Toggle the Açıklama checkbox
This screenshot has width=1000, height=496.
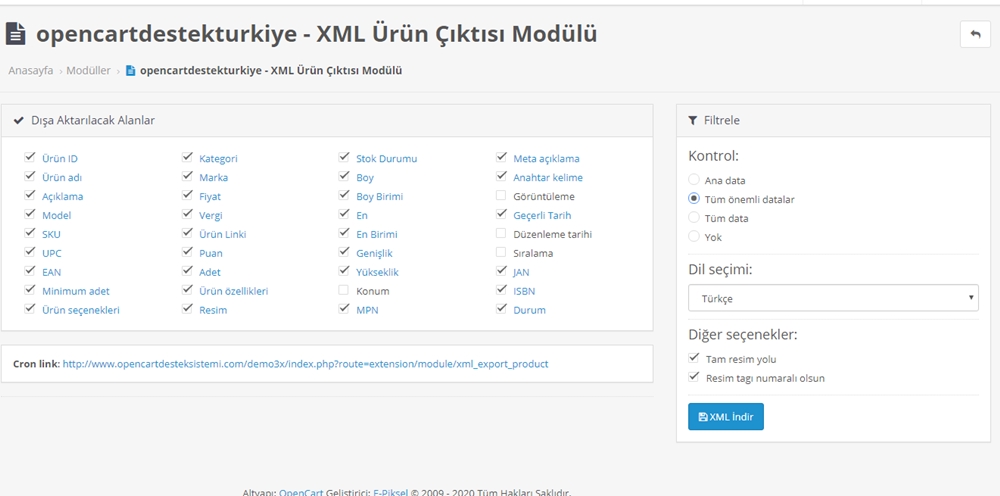29,195
